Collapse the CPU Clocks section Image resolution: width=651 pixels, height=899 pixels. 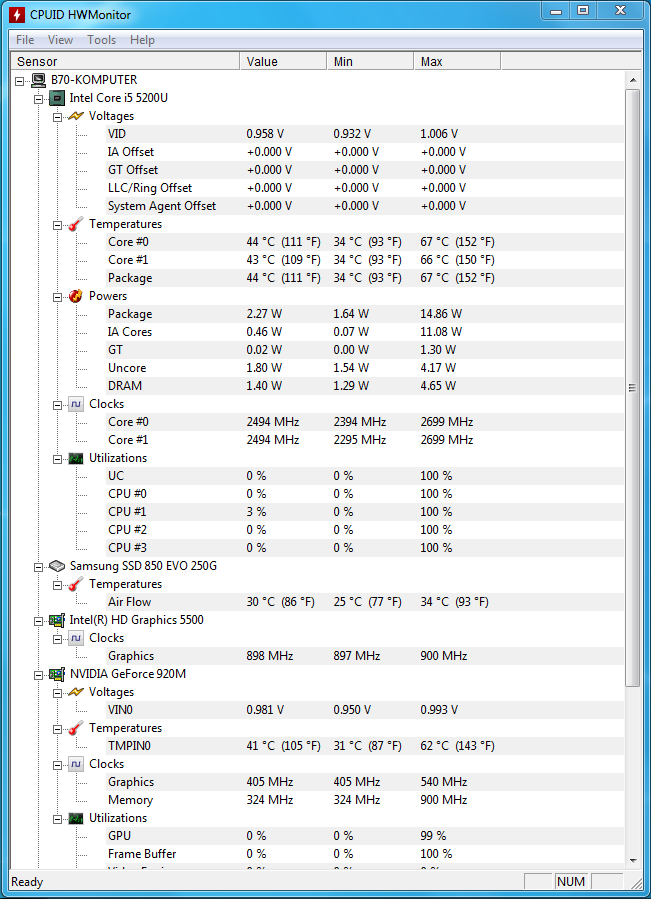(x=57, y=405)
